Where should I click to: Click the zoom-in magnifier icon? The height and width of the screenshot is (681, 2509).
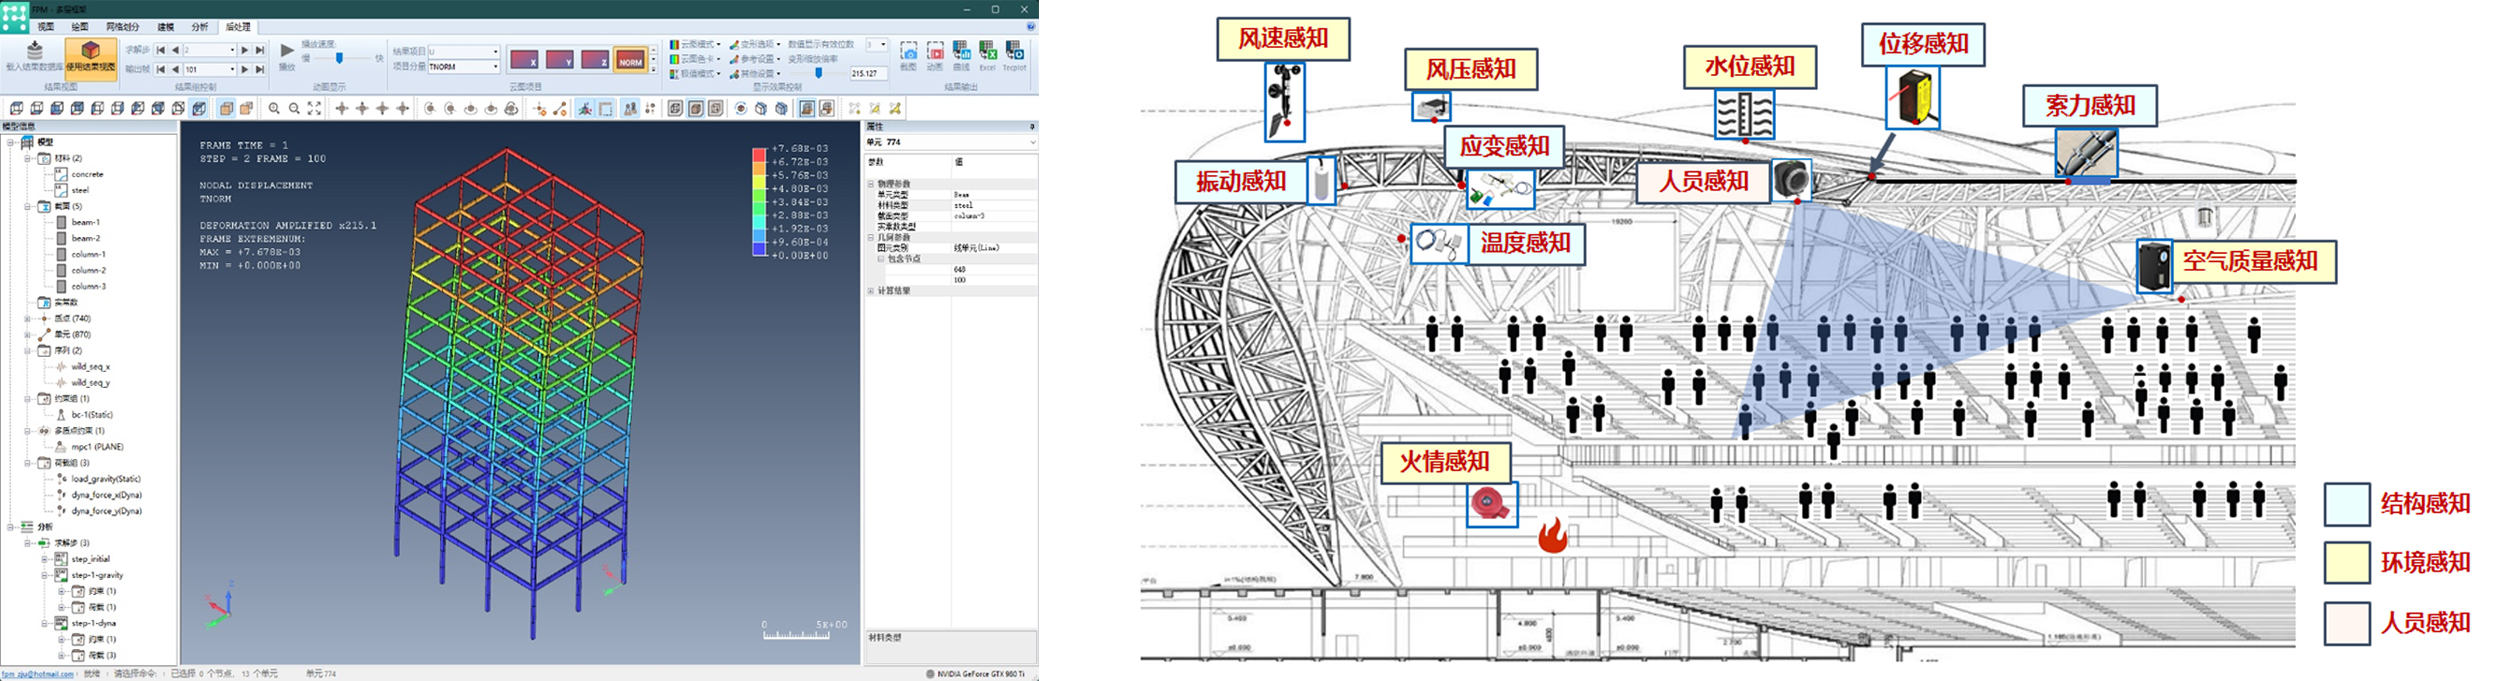coord(274,108)
